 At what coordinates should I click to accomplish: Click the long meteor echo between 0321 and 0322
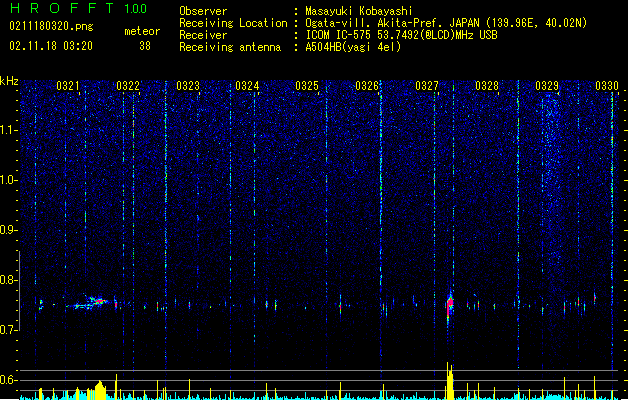89,302
